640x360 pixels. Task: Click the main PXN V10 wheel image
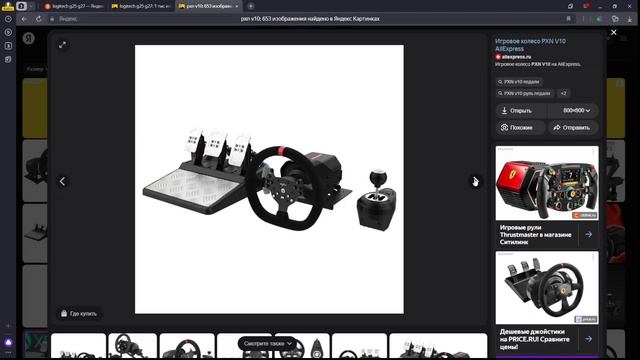tap(269, 179)
